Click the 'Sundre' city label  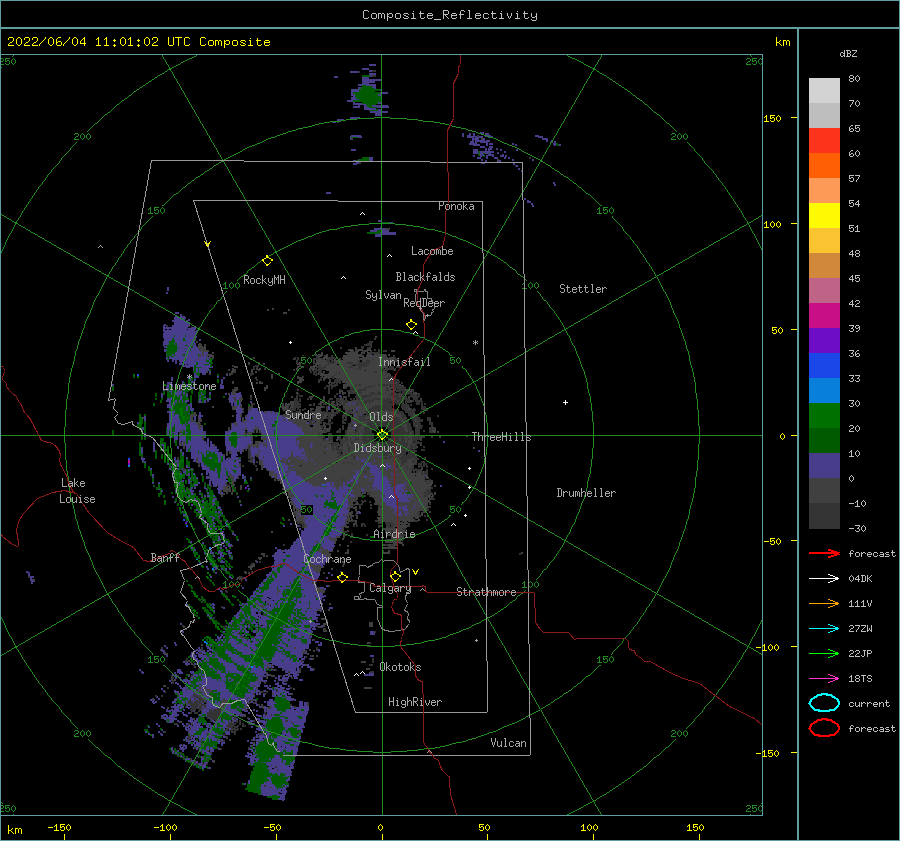[x=303, y=414]
